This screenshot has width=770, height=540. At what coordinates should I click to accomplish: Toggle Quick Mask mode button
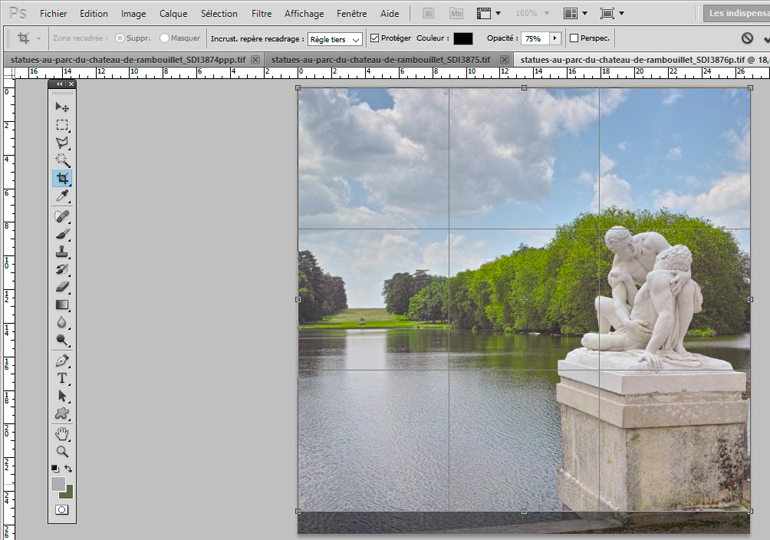tap(62, 510)
